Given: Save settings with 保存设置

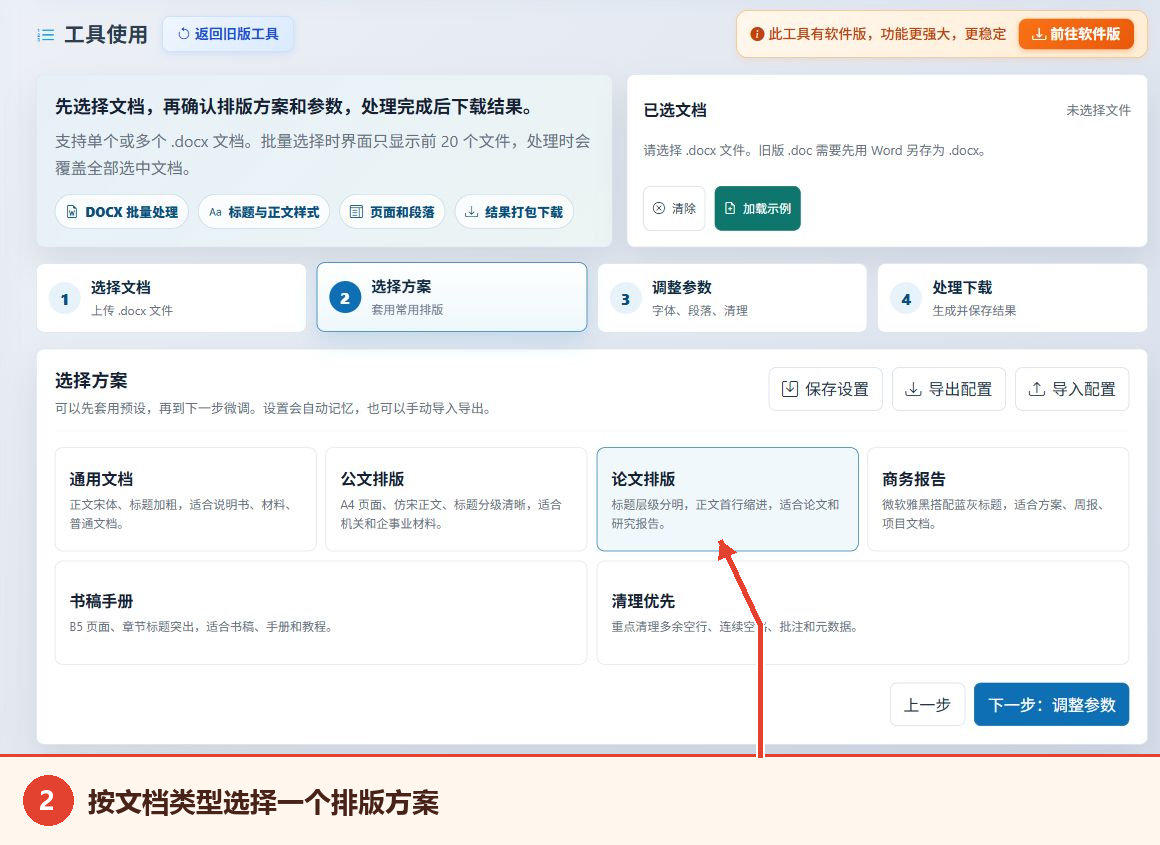Looking at the screenshot, I should [x=826, y=389].
